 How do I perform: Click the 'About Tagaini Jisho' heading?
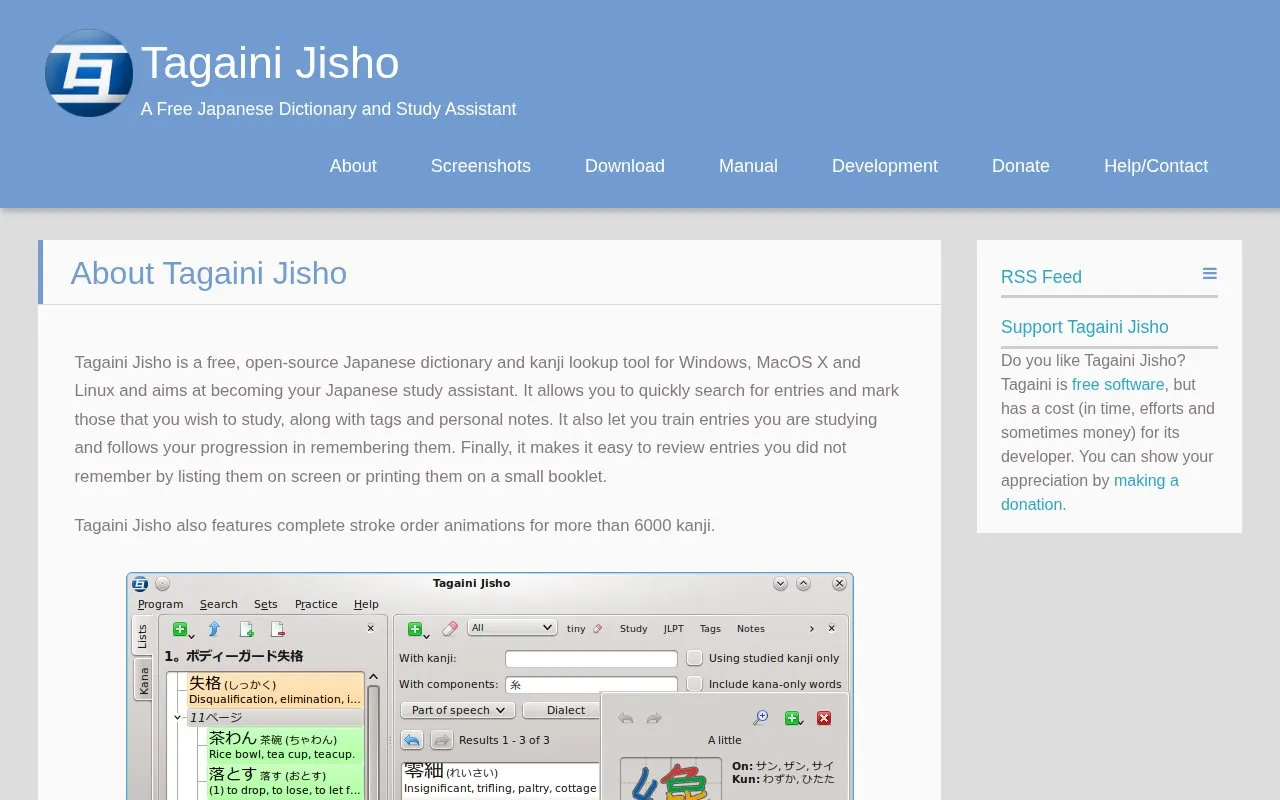(x=209, y=273)
